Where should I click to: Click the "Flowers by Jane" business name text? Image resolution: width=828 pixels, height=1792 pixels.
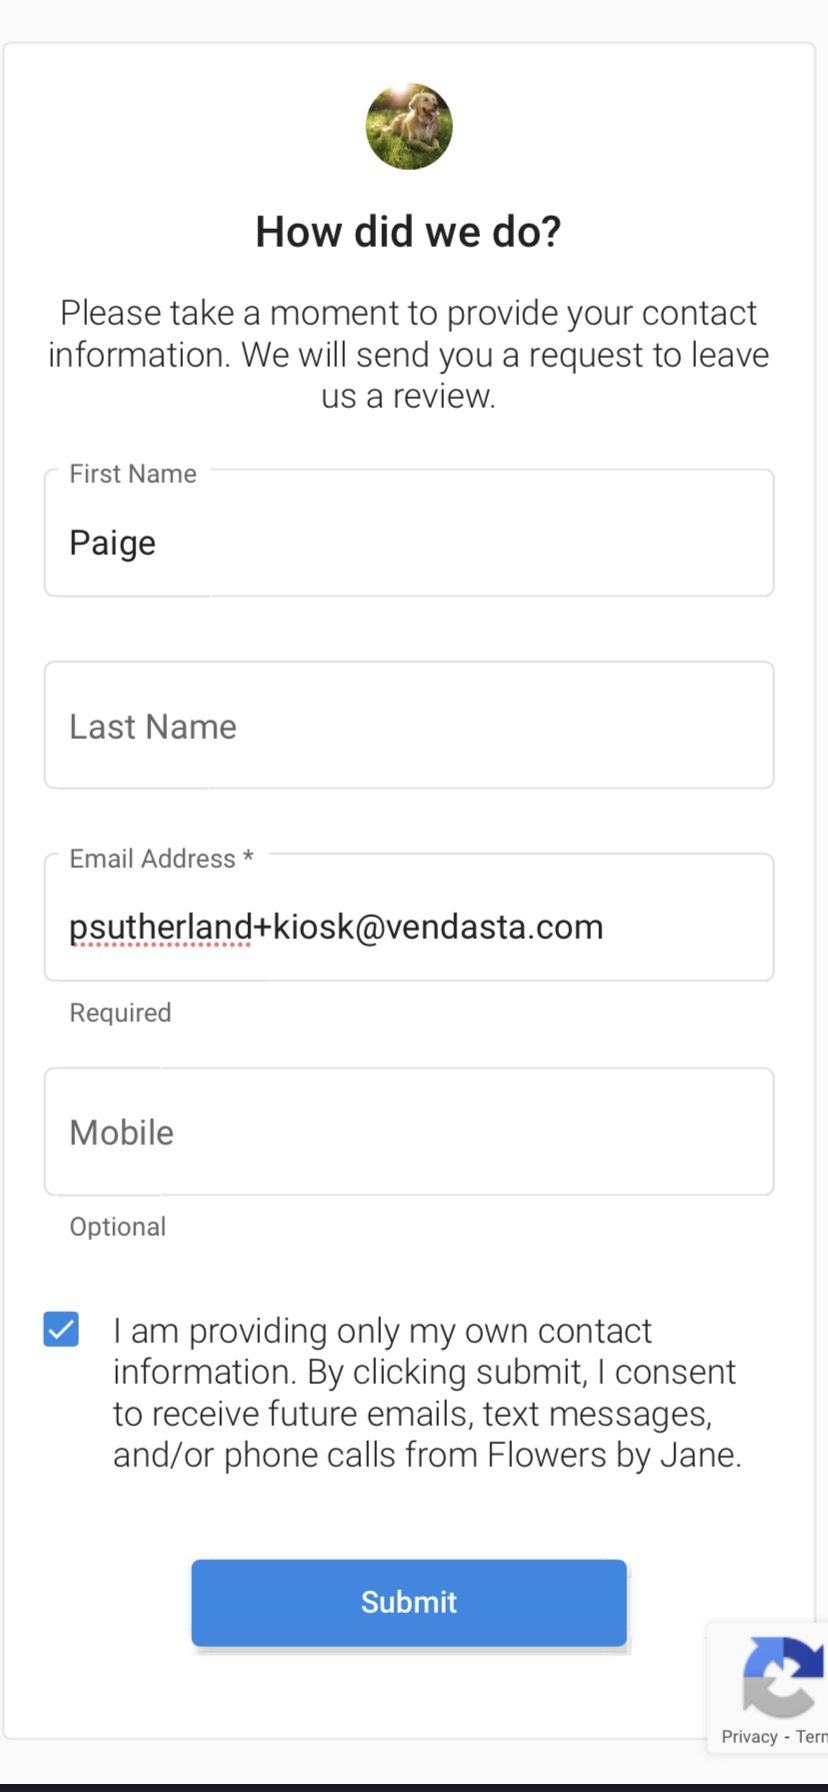click(614, 1454)
